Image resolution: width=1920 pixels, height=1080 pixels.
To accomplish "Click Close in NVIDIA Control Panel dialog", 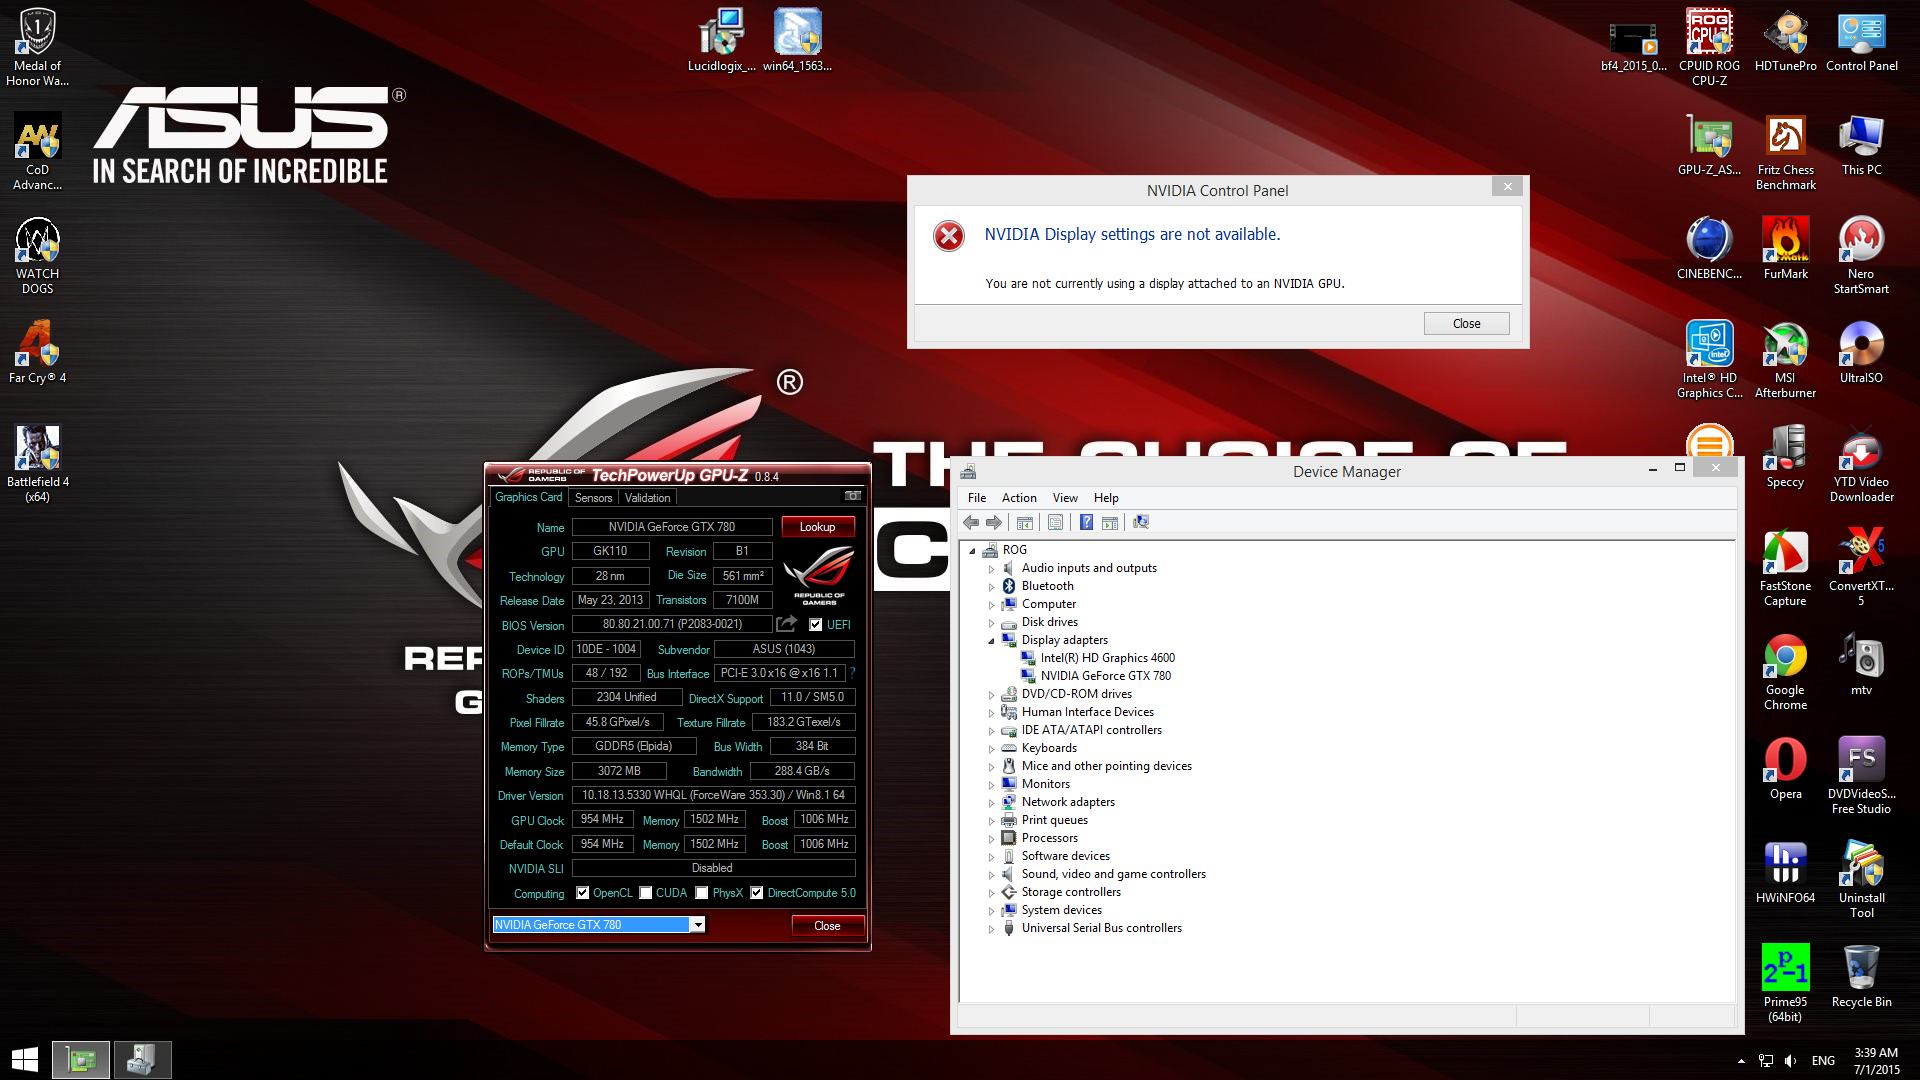I will coord(1466,324).
